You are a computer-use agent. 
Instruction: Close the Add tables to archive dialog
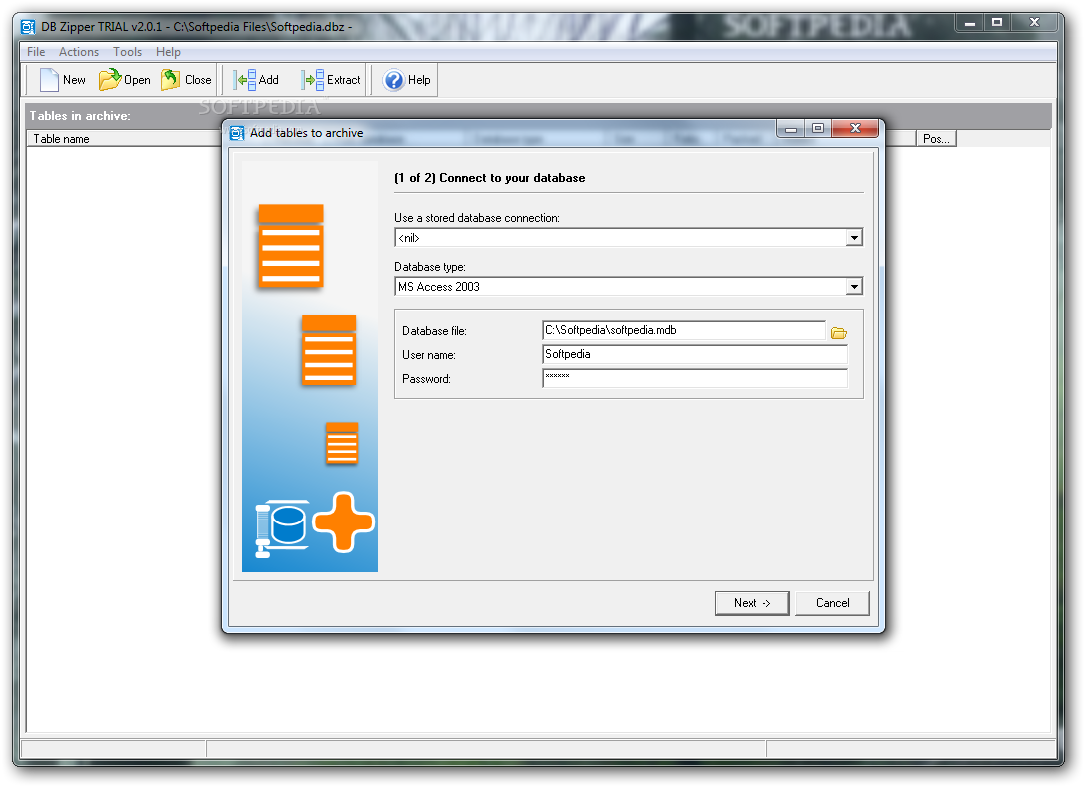[x=855, y=128]
